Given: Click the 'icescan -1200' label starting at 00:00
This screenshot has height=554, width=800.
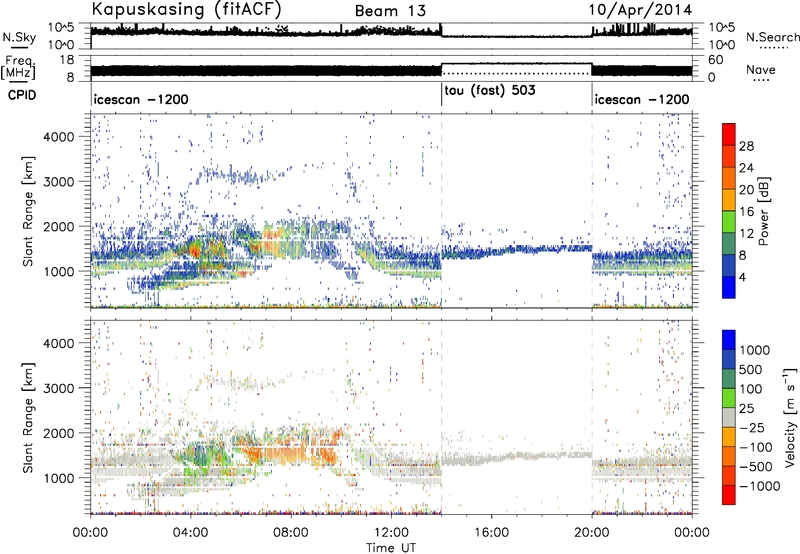Looking at the screenshot, I should [141, 99].
